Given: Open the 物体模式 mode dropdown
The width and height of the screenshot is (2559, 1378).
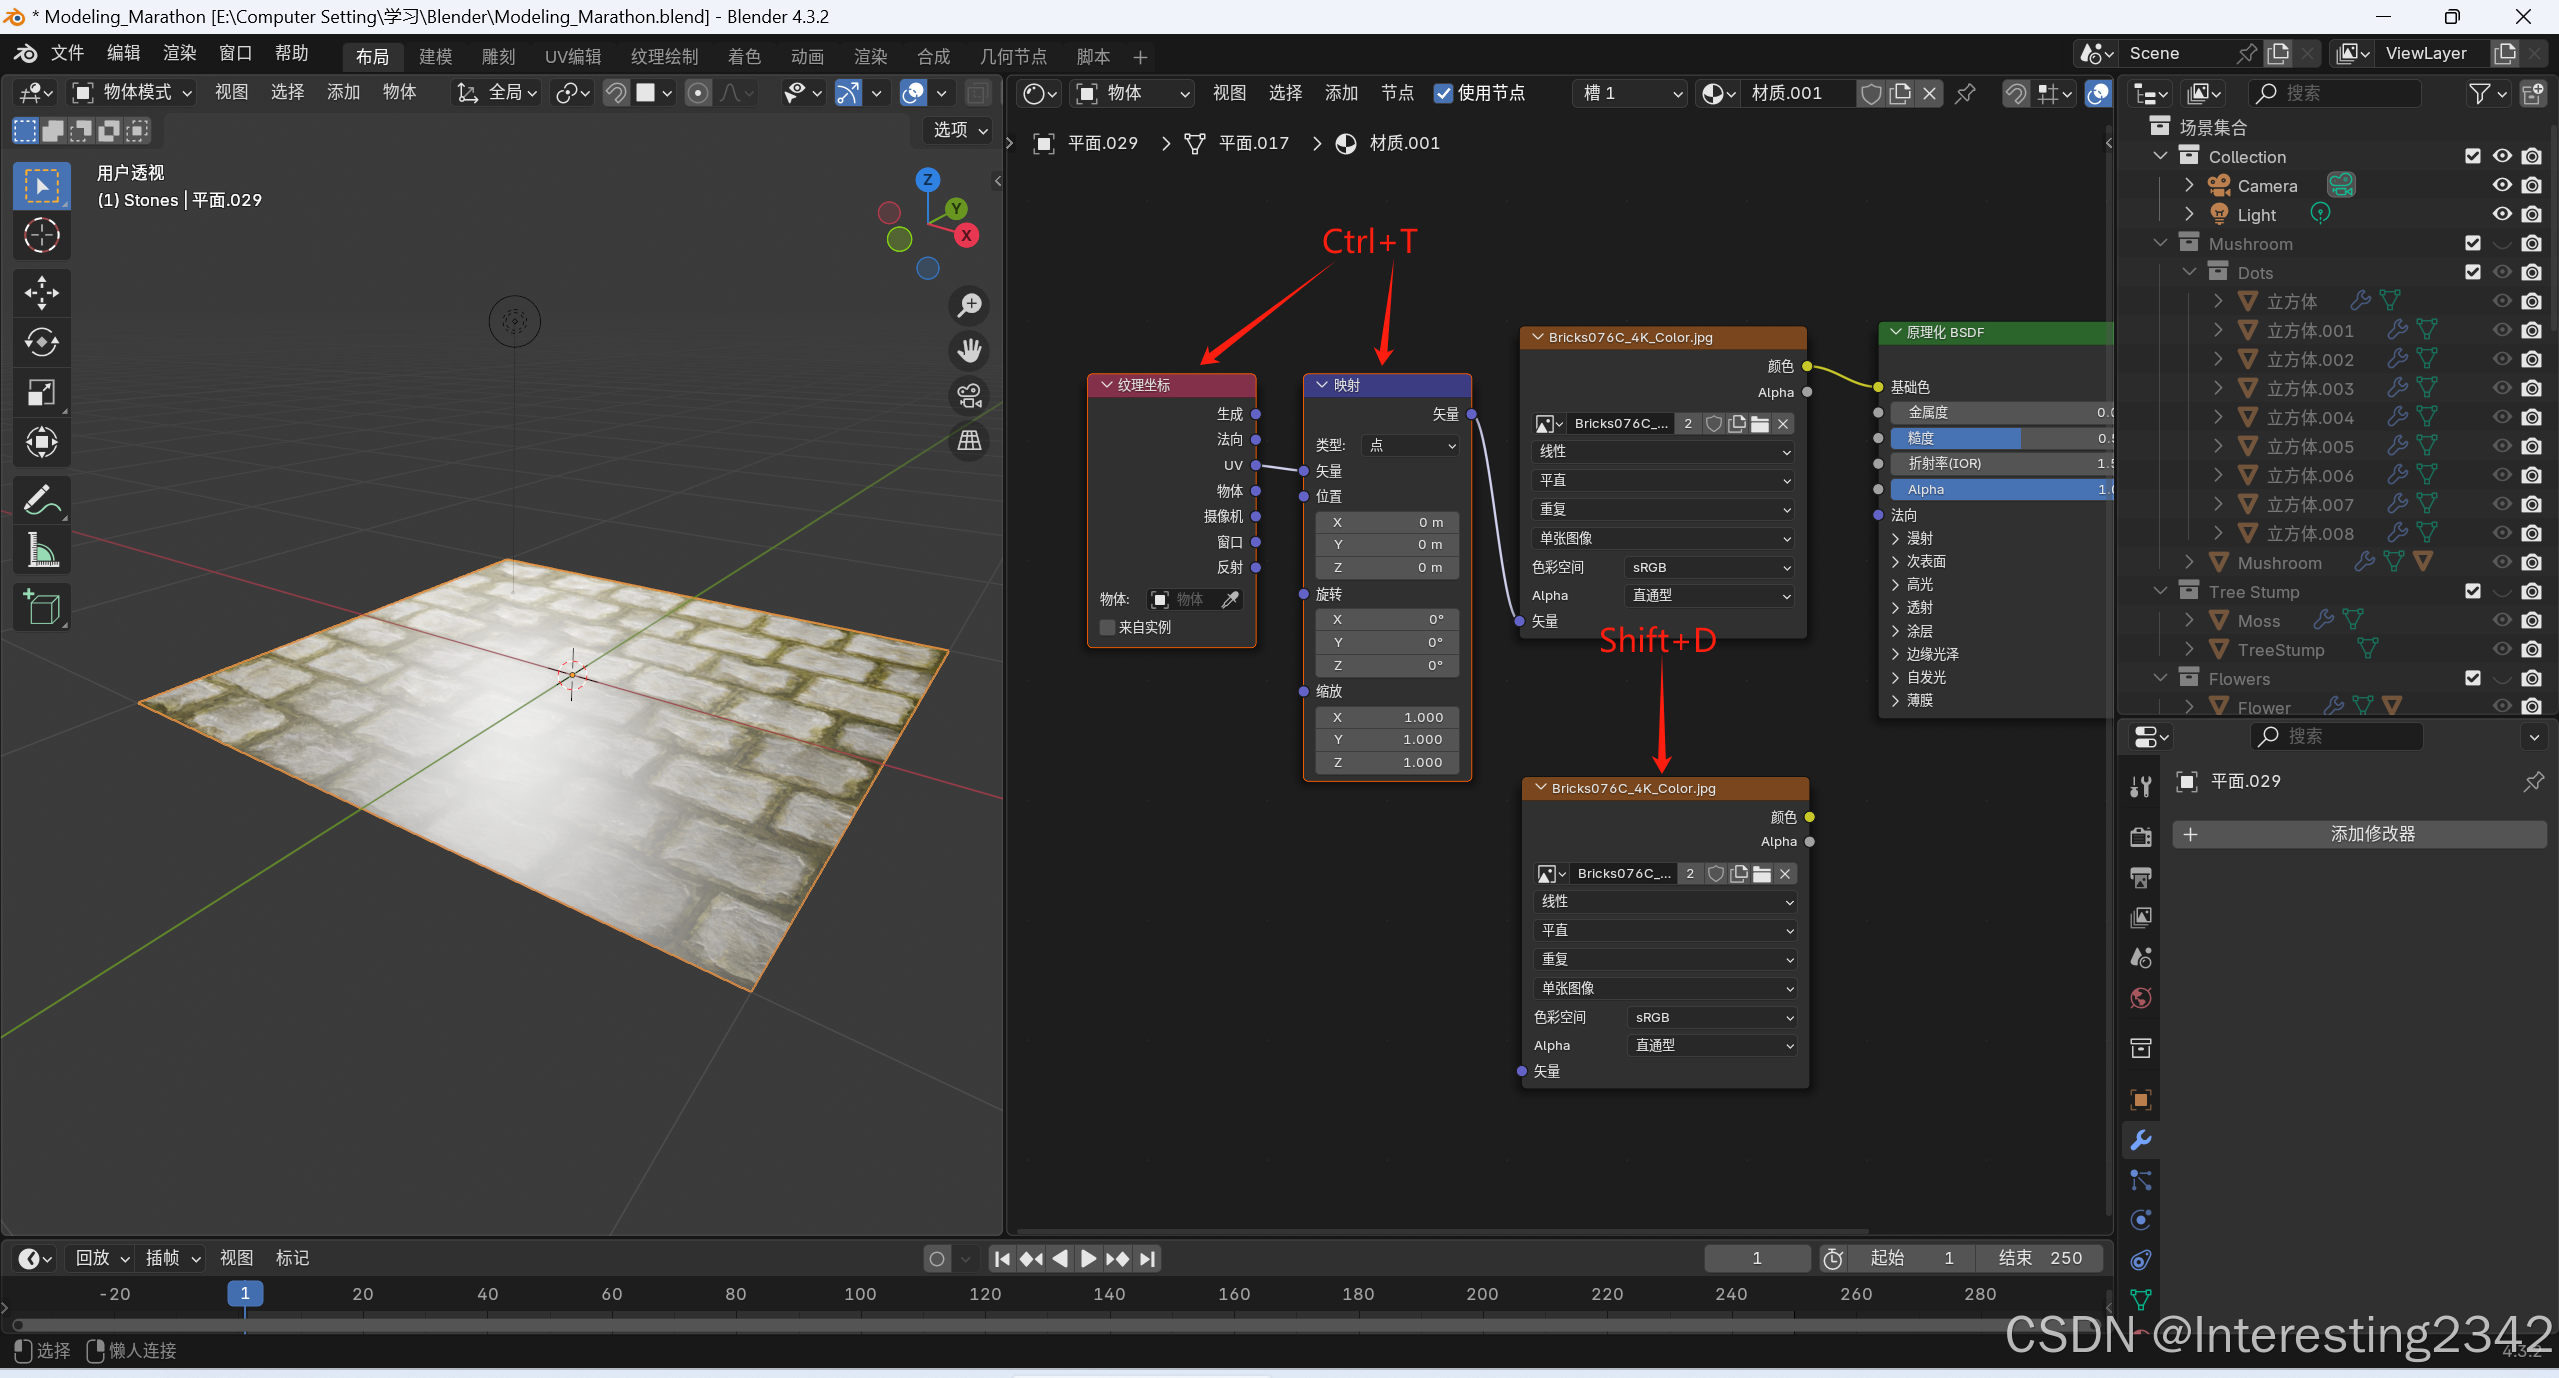Looking at the screenshot, I should point(131,93).
